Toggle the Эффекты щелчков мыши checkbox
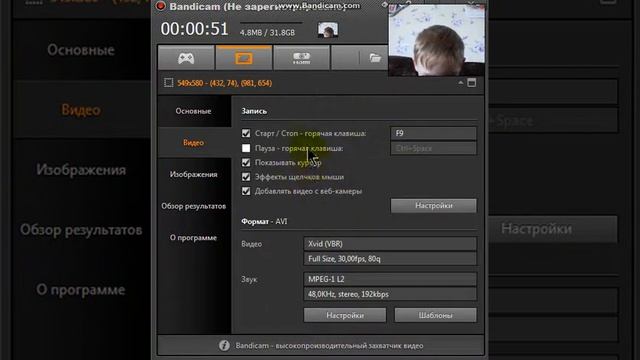Viewport: 640px width, 360px height. pyautogui.click(x=246, y=177)
